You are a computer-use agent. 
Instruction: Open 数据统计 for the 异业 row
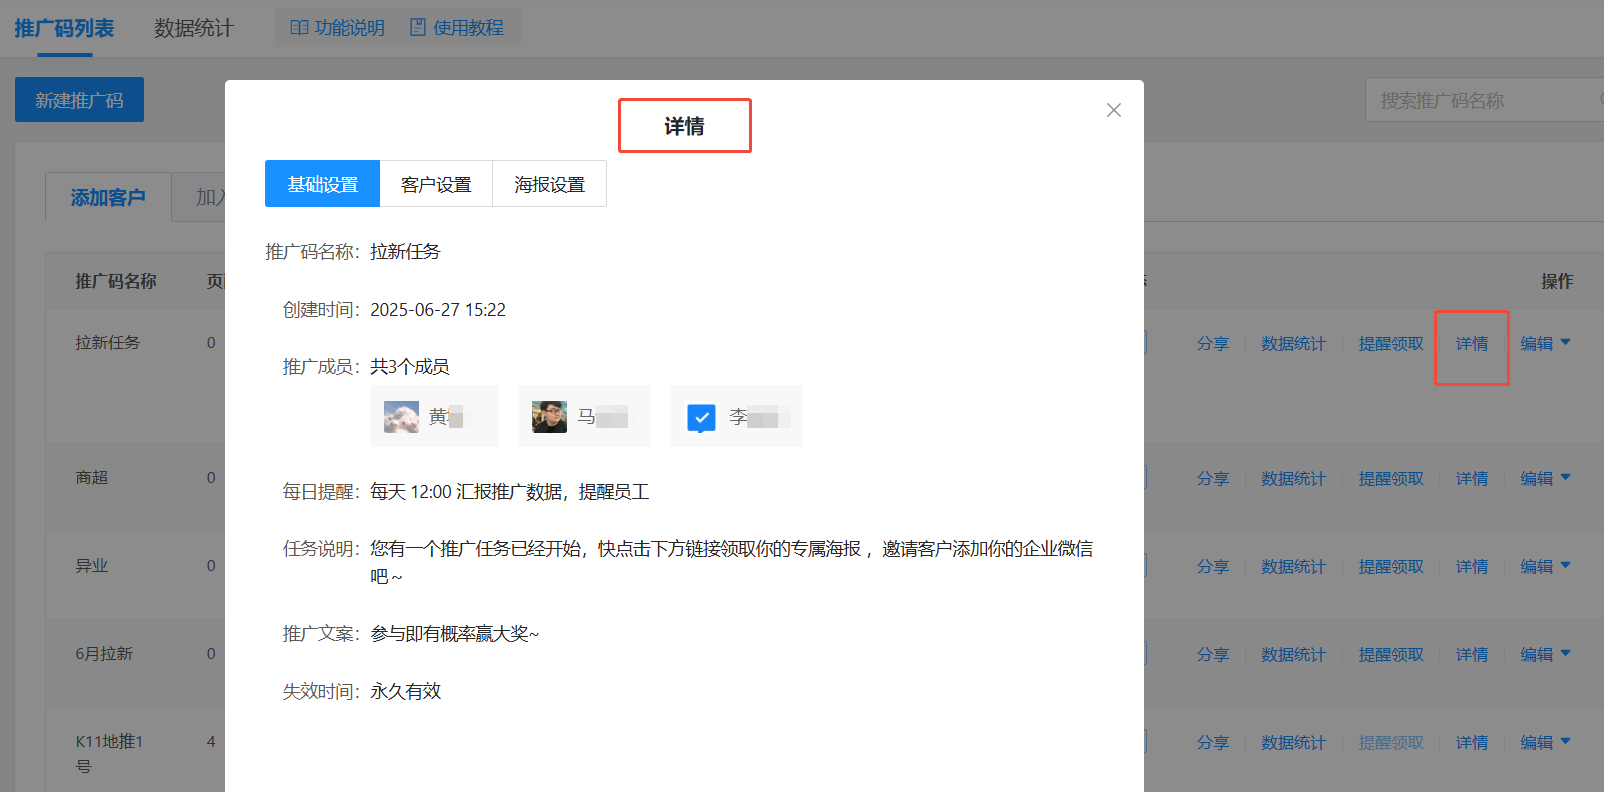point(1293,567)
